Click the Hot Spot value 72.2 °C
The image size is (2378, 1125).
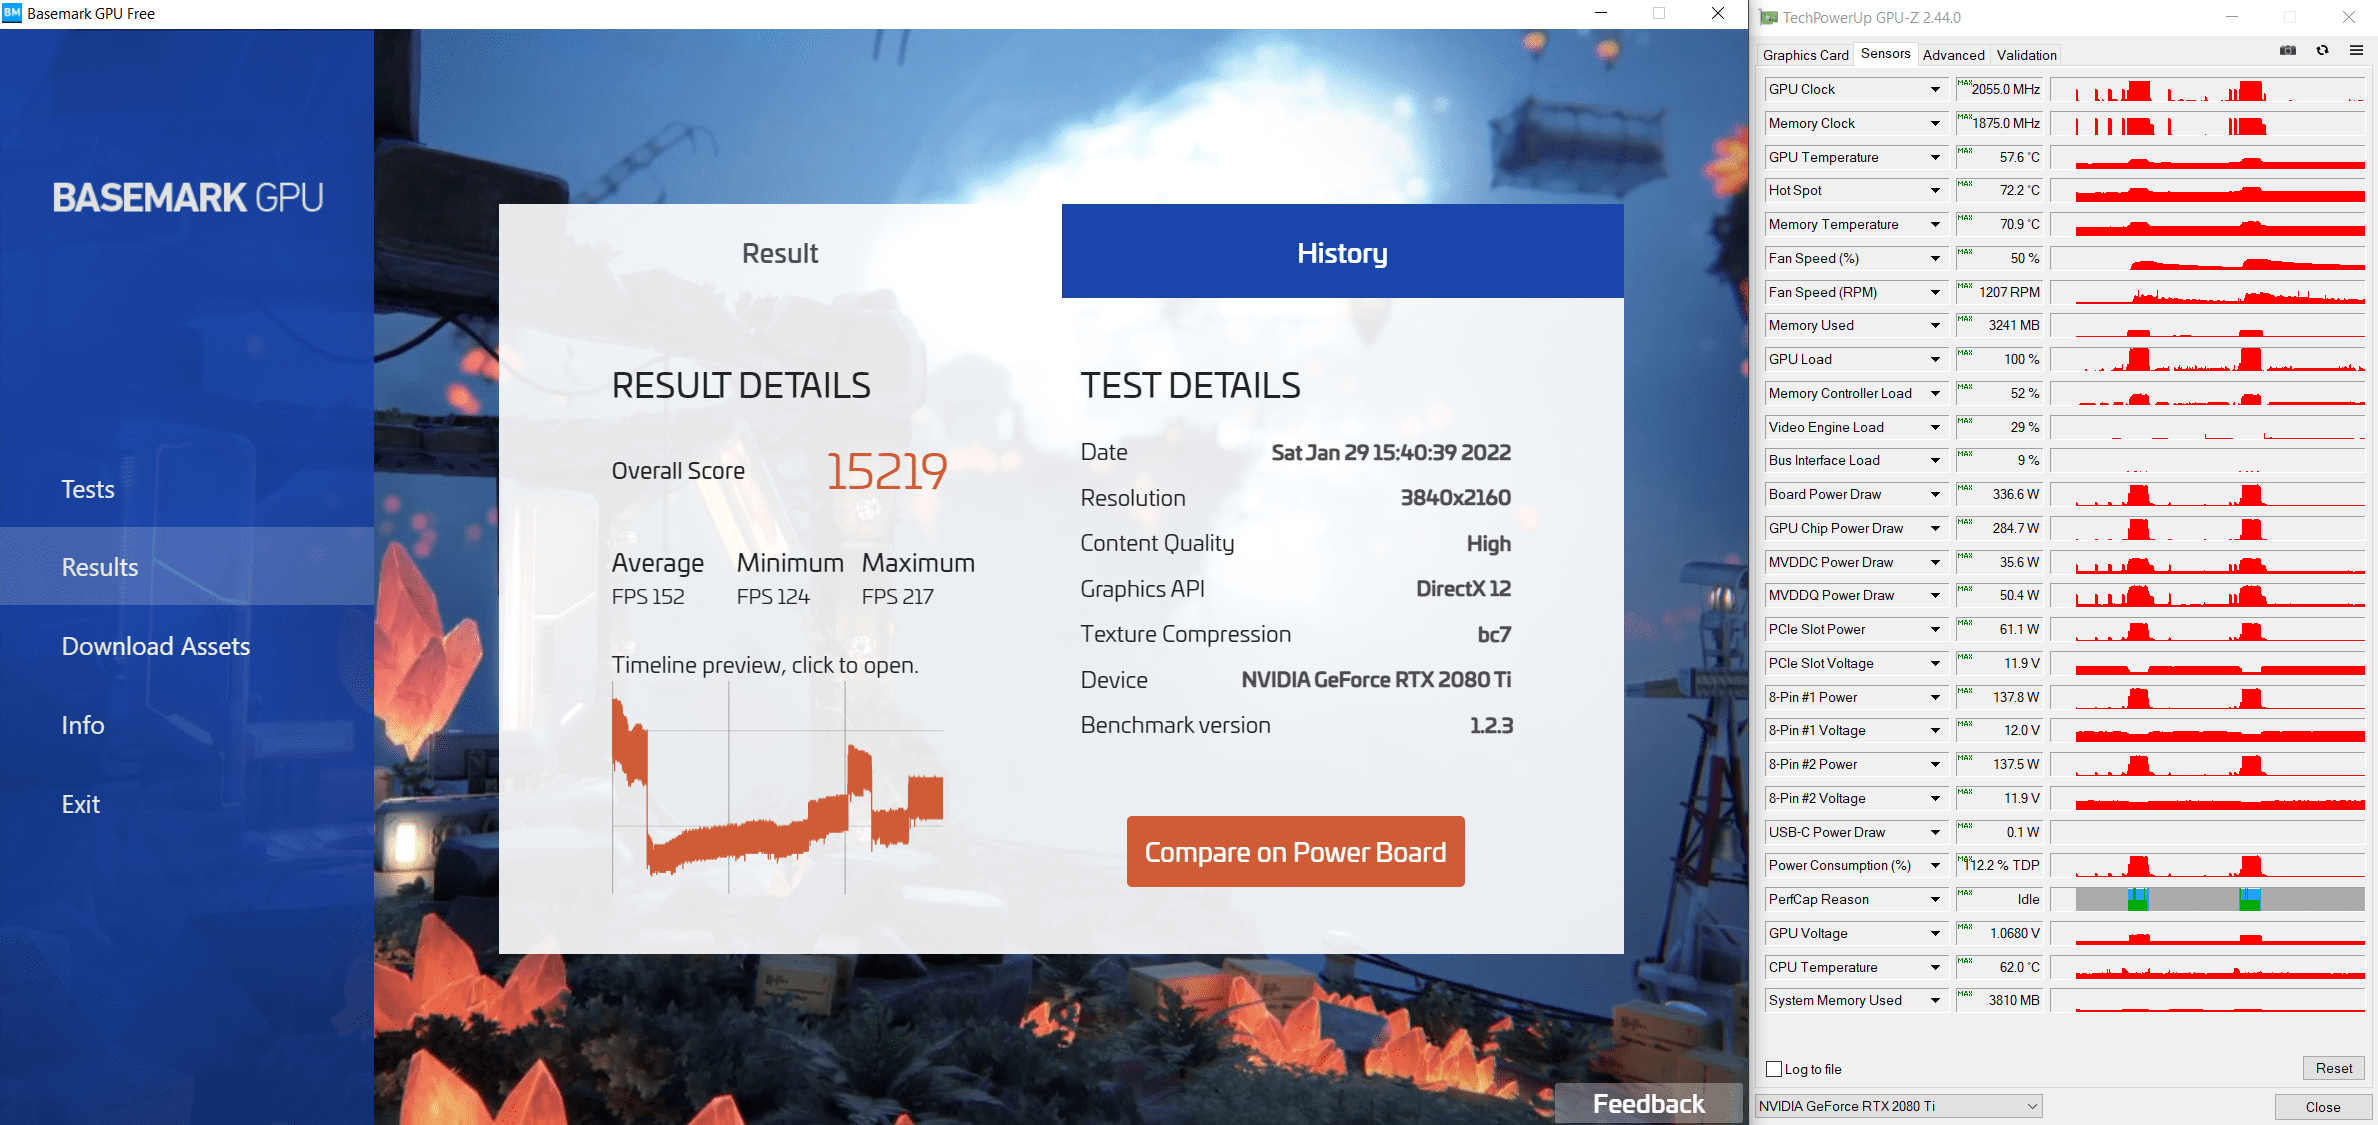[x=1999, y=191]
